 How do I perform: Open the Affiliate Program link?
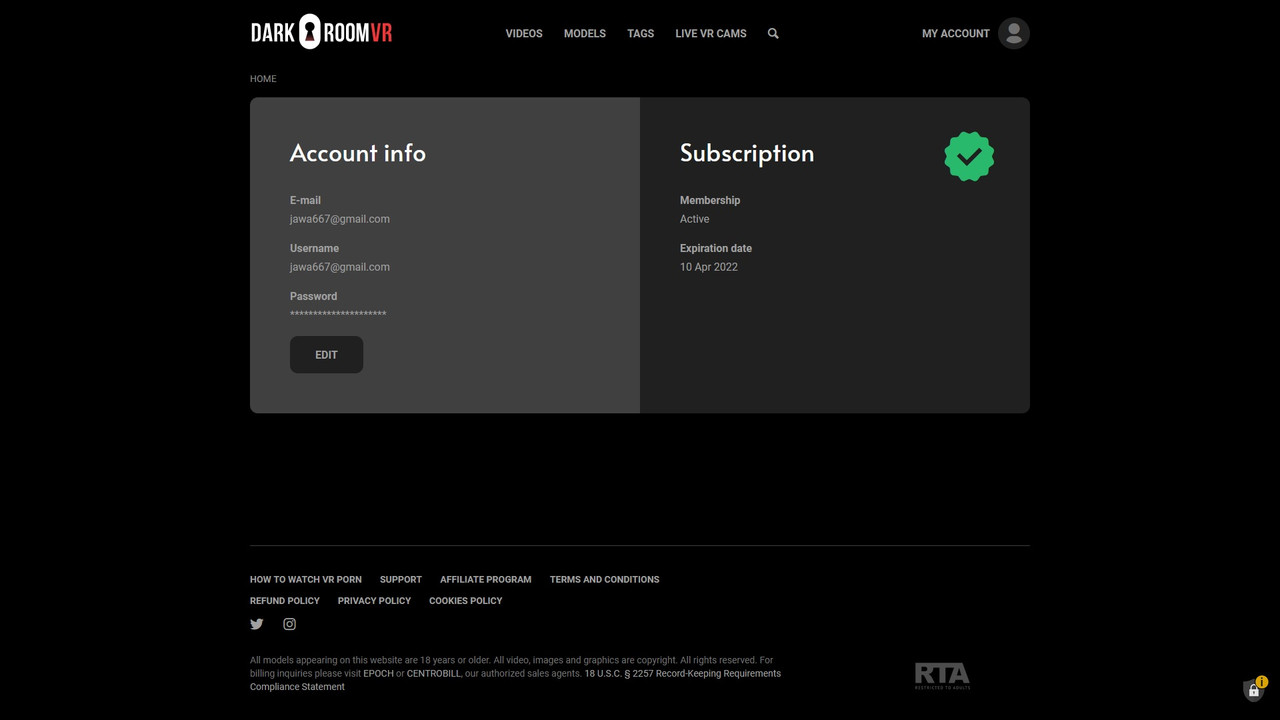[485, 580]
